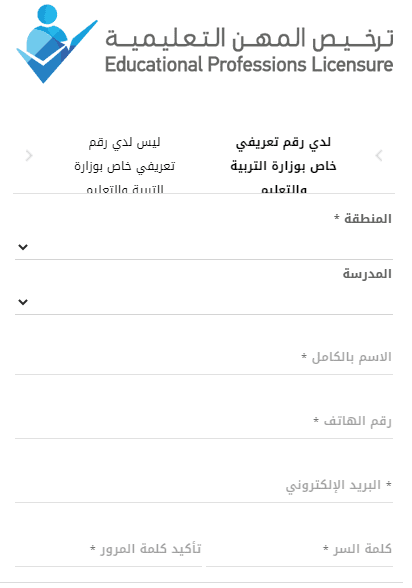Focus the البريد الإلكتروني email field
This screenshot has height=588, width=412.
click(x=204, y=485)
